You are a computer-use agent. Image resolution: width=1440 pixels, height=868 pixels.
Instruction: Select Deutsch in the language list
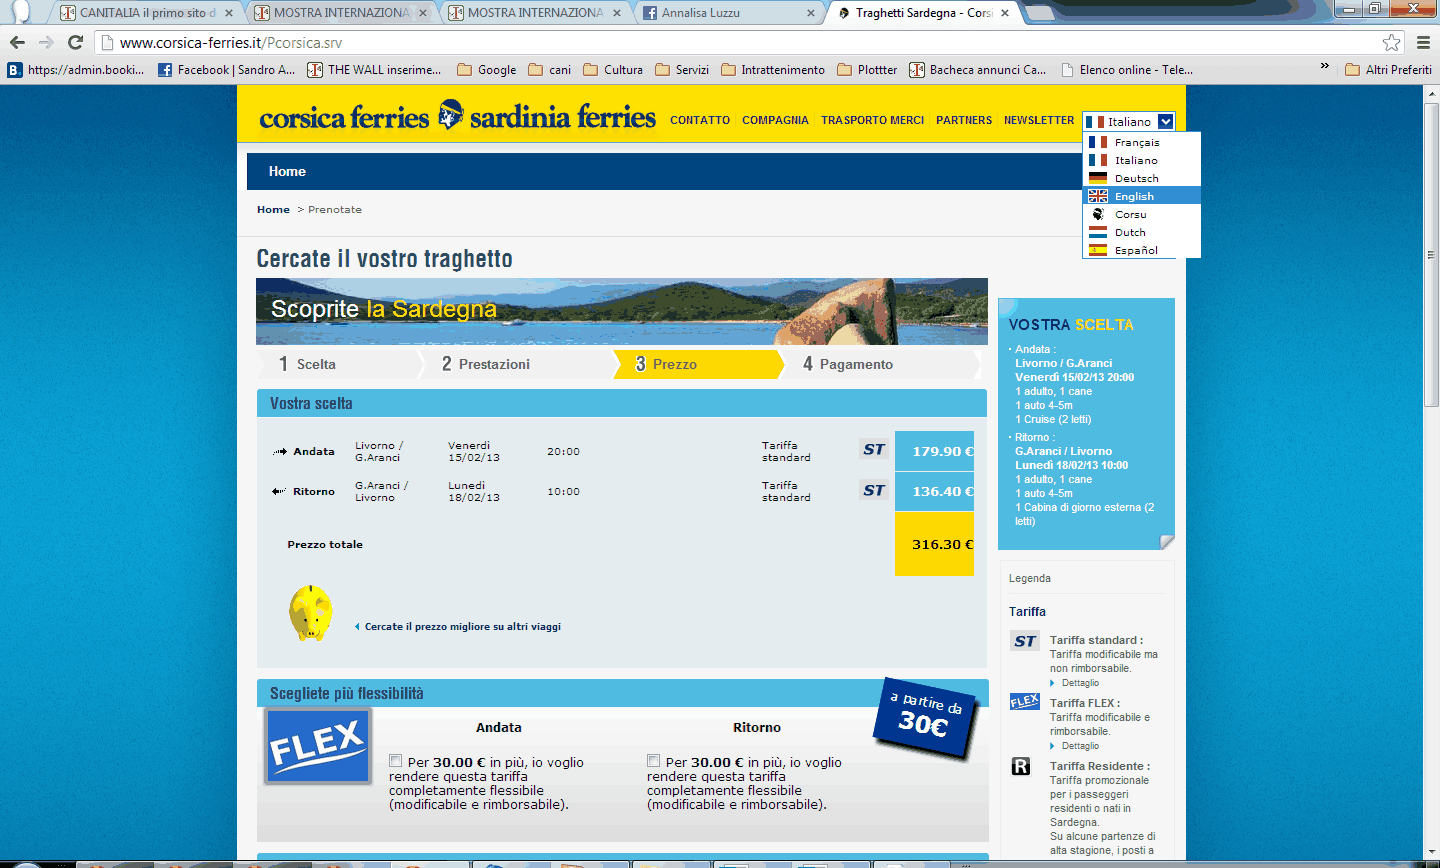click(x=1142, y=178)
